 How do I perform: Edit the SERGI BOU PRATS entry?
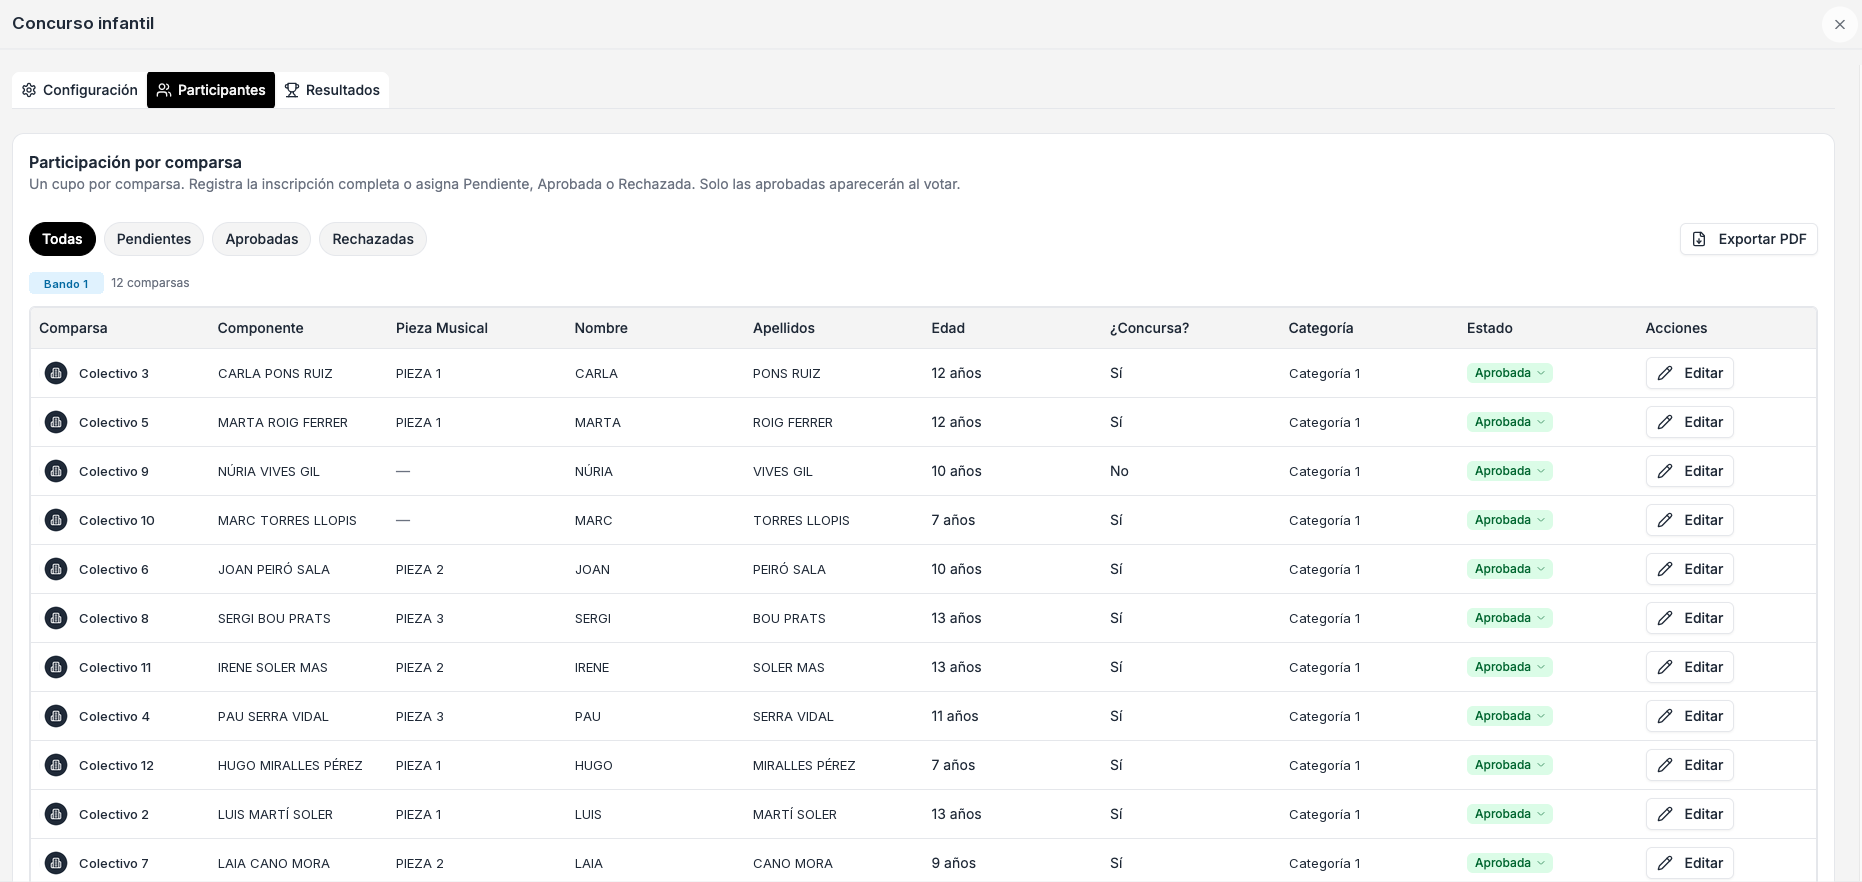coord(1689,618)
